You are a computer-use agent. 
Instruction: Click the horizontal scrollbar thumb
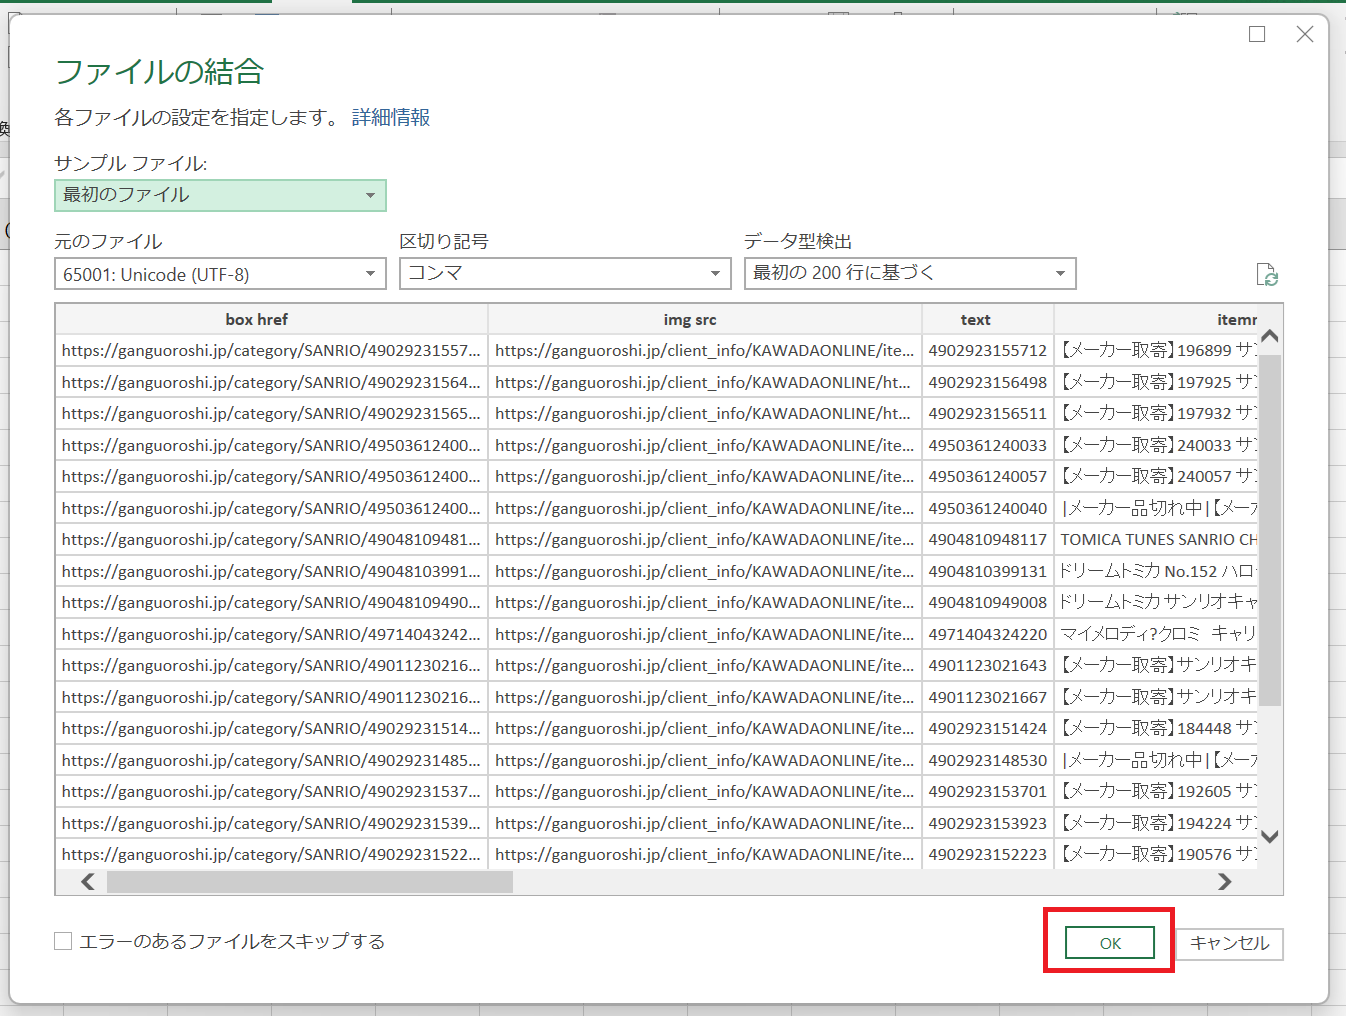point(309,882)
